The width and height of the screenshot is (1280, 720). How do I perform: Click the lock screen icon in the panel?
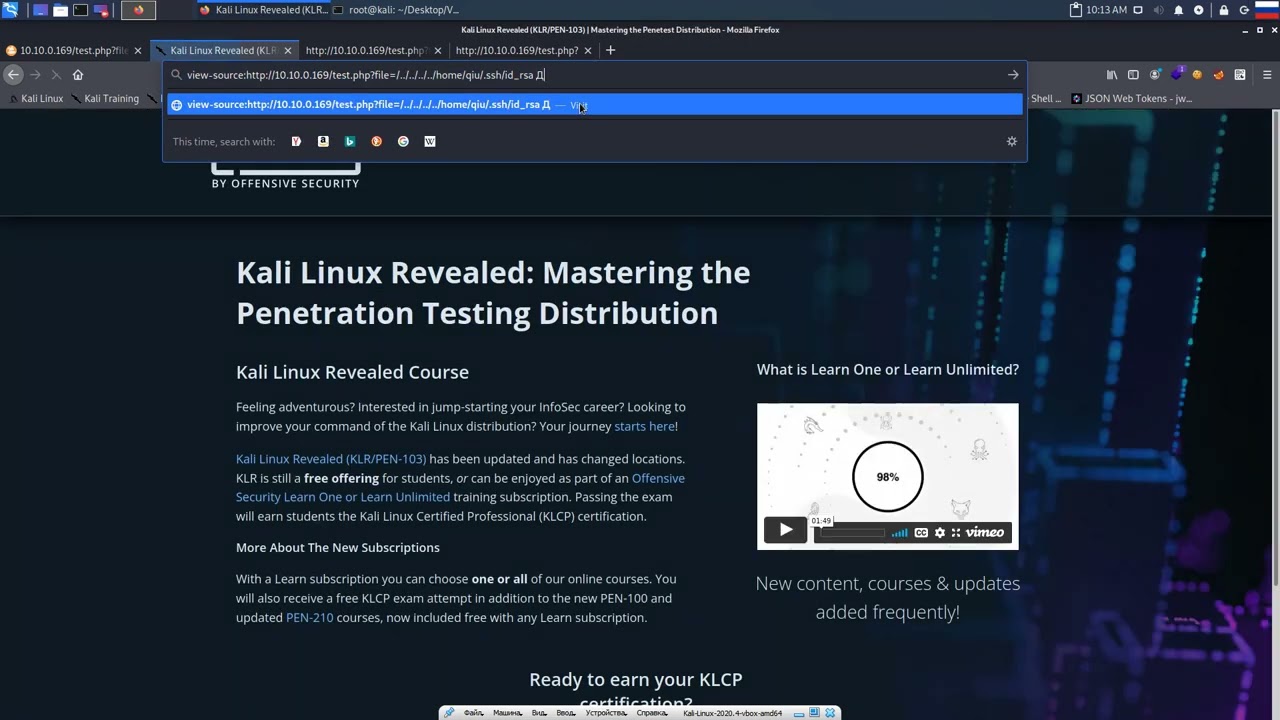pos(1224,10)
